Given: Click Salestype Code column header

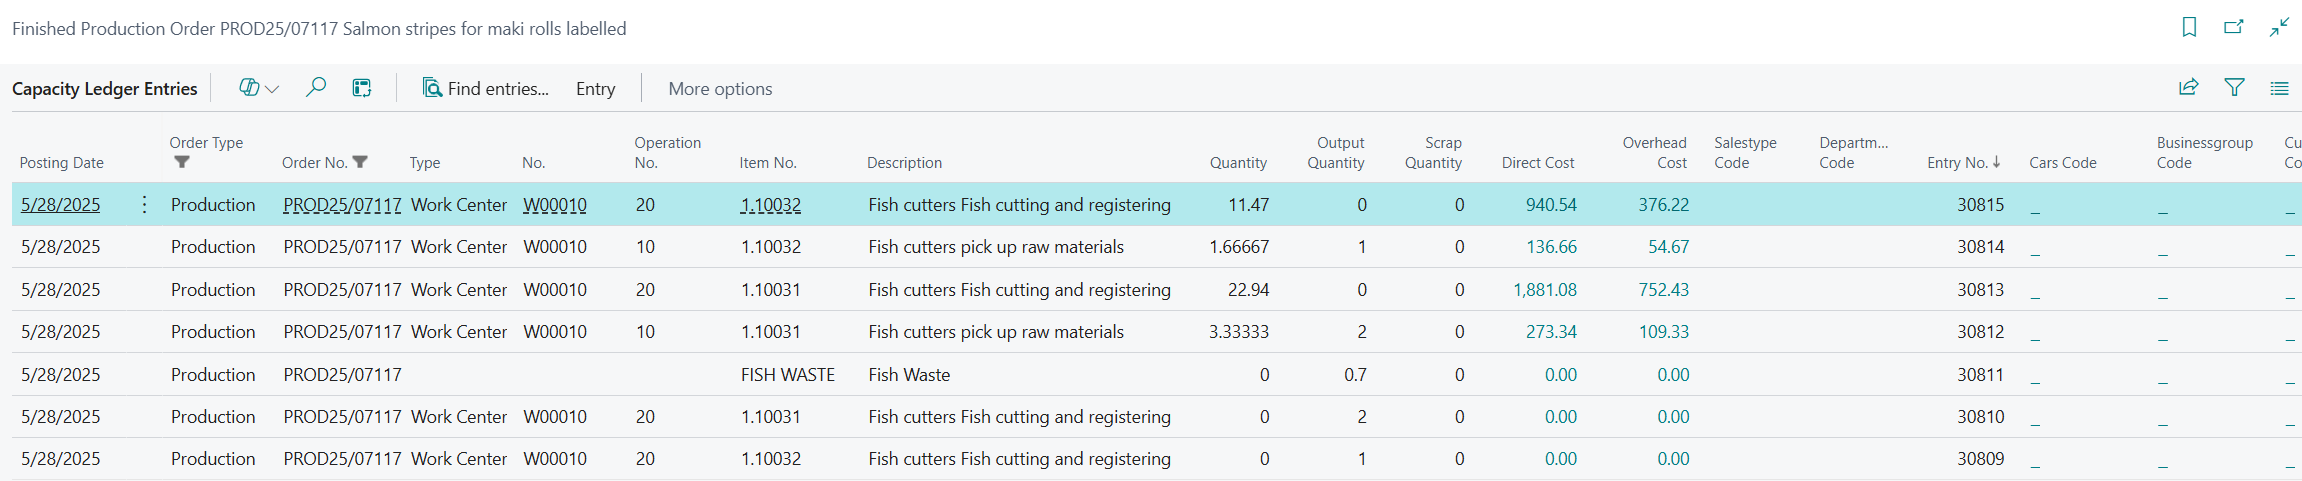Looking at the screenshot, I should tap(1745, 152).
